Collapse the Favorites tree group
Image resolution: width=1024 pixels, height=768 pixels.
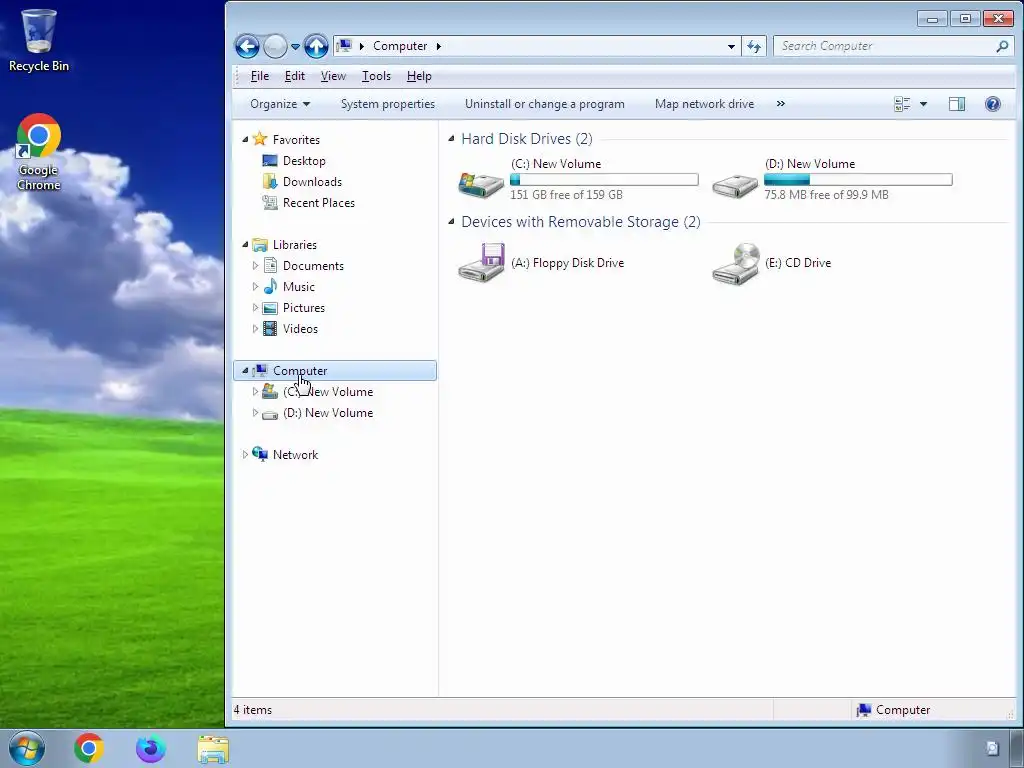tap(246, 139)
